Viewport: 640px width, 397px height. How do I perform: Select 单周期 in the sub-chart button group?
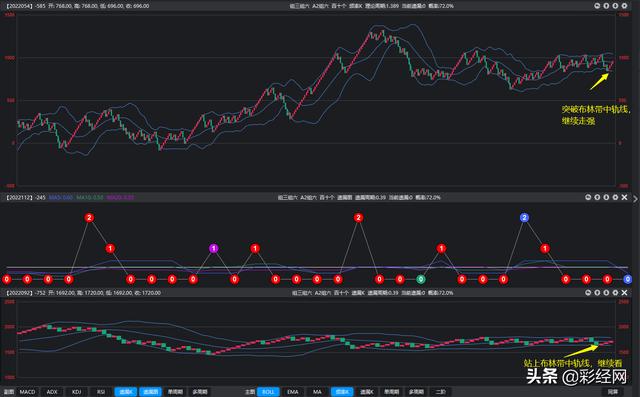175,392
